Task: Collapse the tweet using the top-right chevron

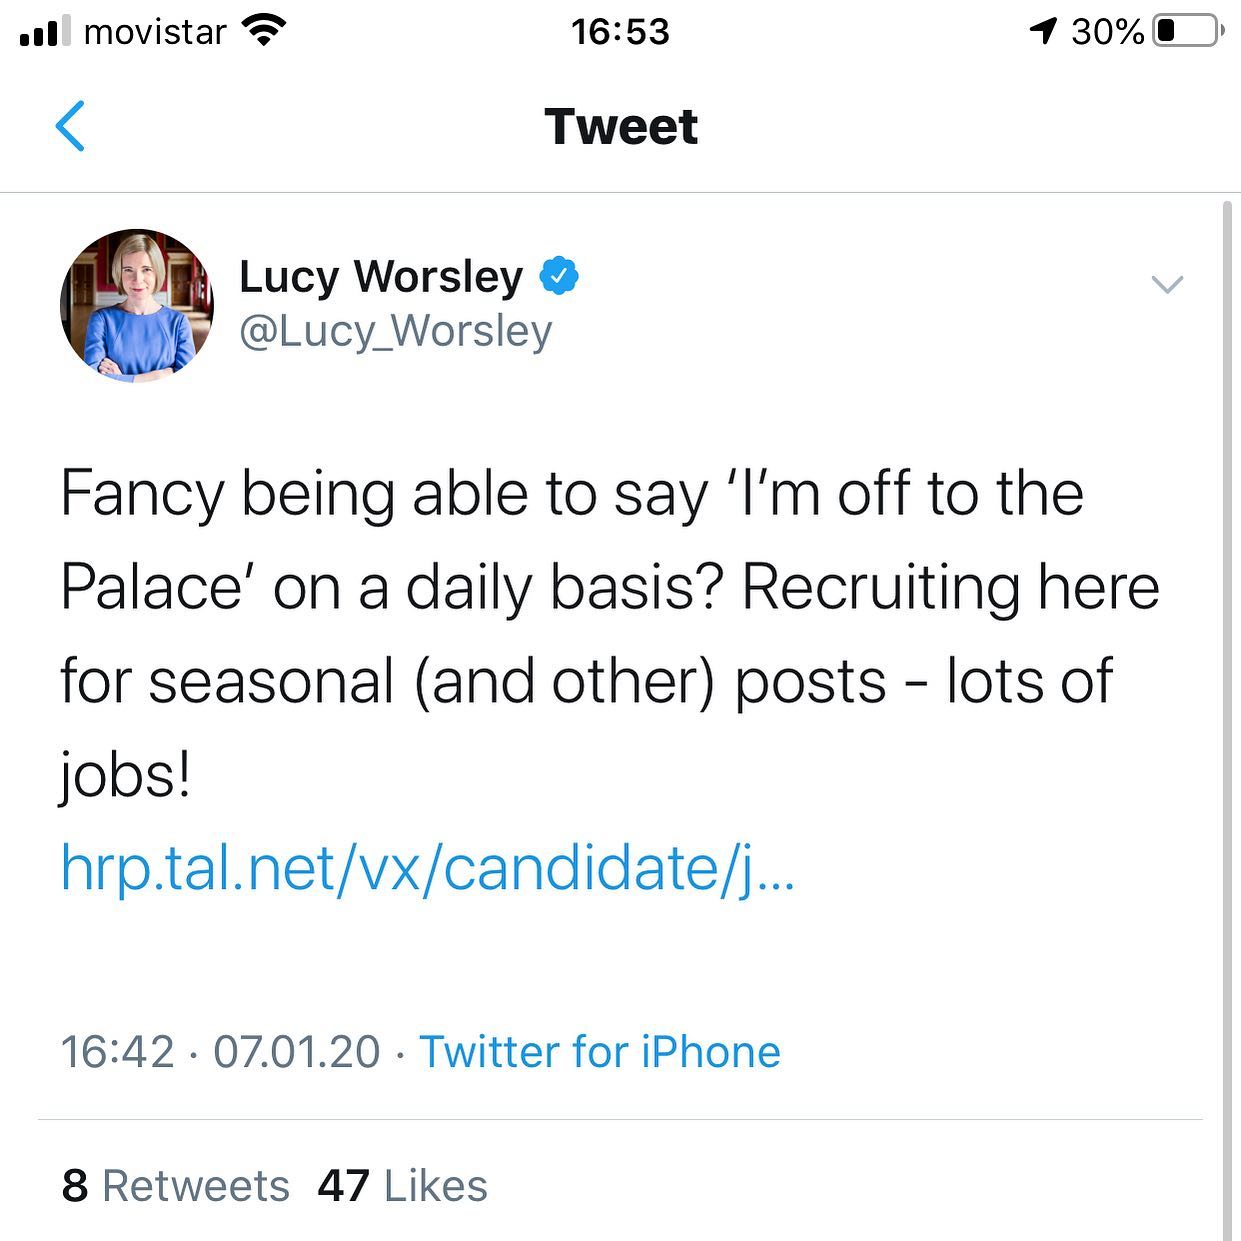Action: (x=1165, y=285)
